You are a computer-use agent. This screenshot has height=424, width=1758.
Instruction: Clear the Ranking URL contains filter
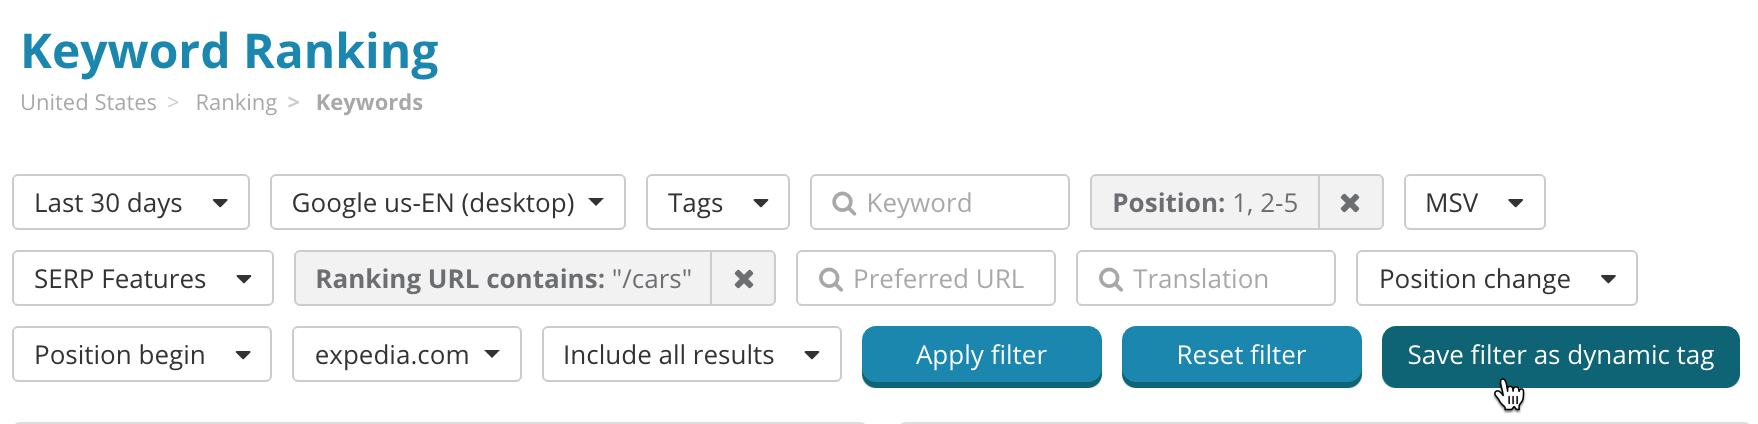[x=743, y=279]
